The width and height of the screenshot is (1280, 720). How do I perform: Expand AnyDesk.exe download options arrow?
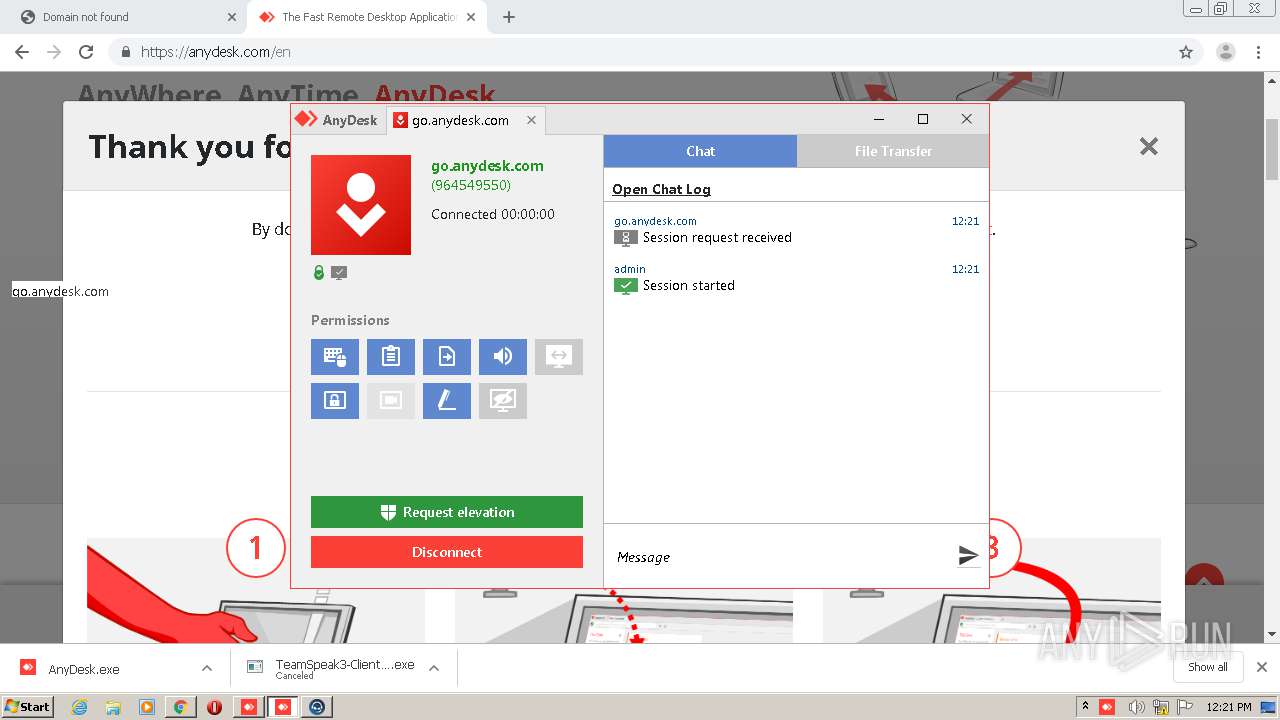[207, 668]
